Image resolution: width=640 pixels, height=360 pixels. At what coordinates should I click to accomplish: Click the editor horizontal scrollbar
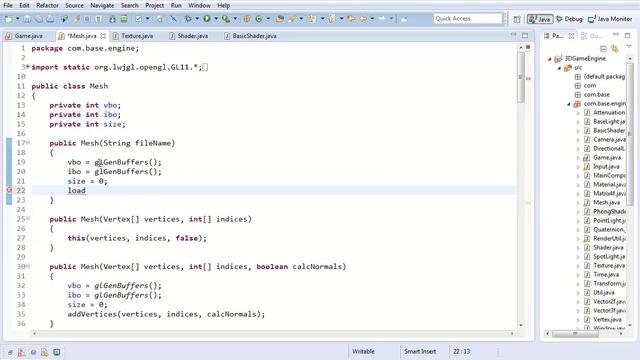[272, 333]
